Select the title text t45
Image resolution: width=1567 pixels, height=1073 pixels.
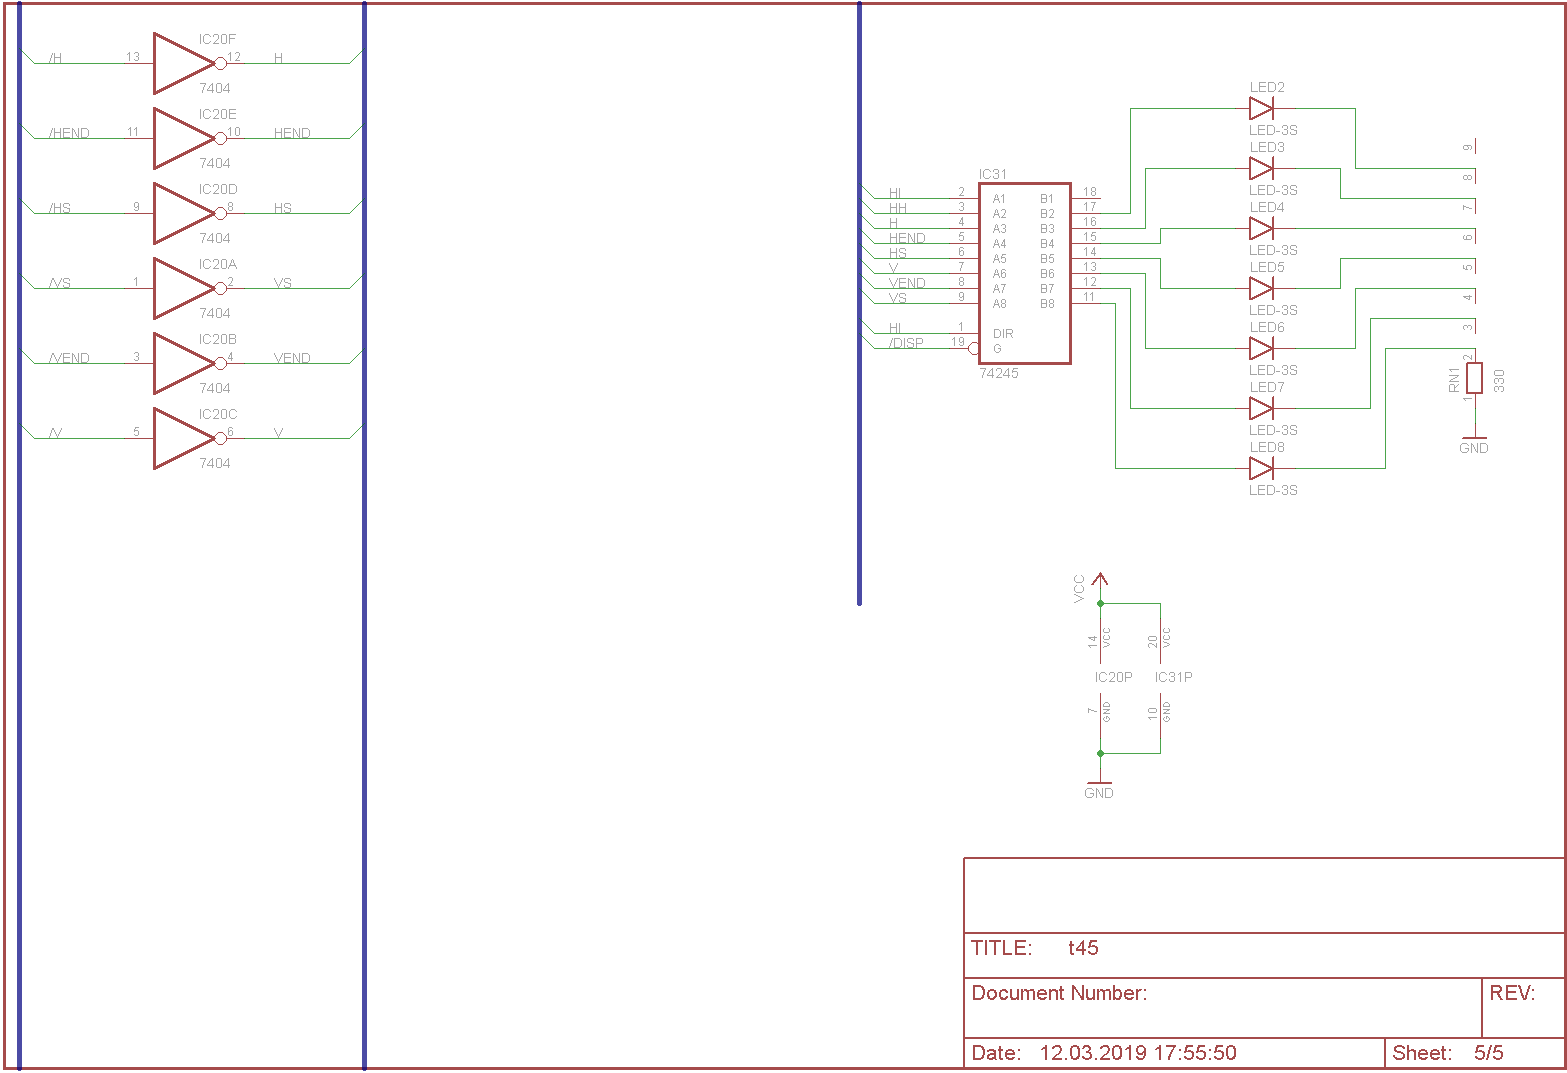pos(1083,948)
